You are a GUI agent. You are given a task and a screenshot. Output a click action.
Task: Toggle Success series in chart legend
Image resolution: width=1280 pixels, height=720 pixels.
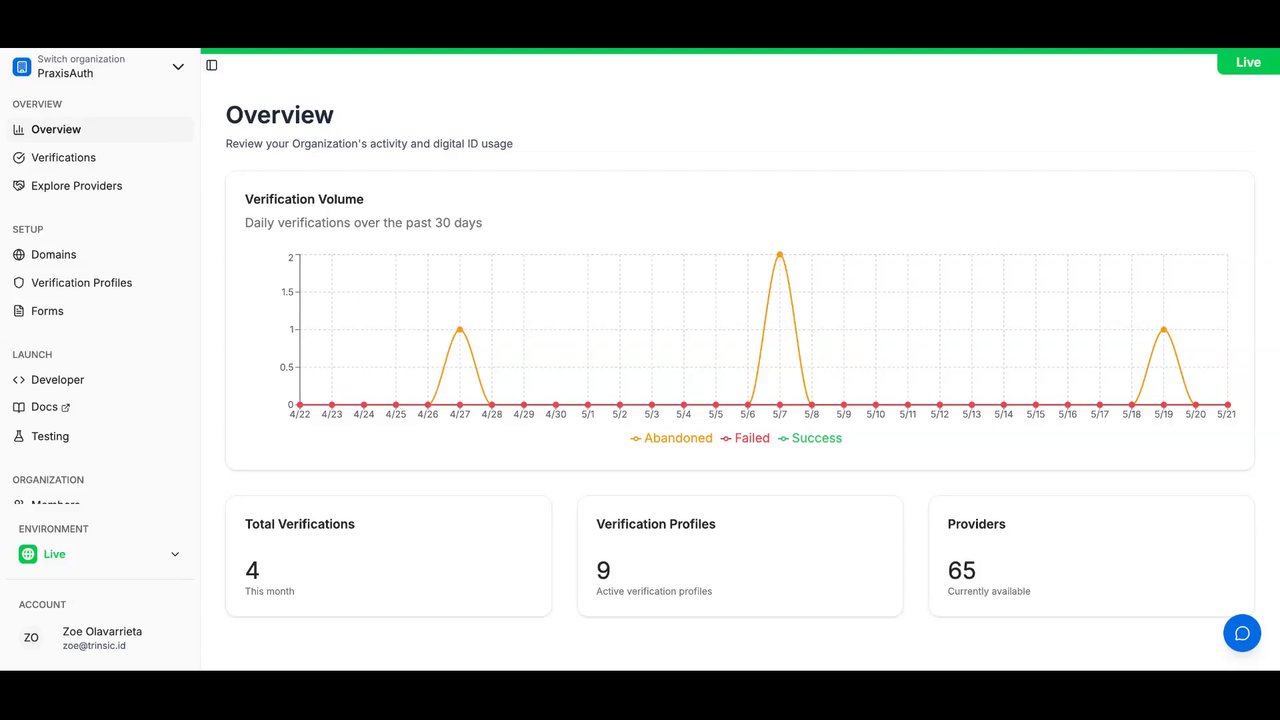810,438
